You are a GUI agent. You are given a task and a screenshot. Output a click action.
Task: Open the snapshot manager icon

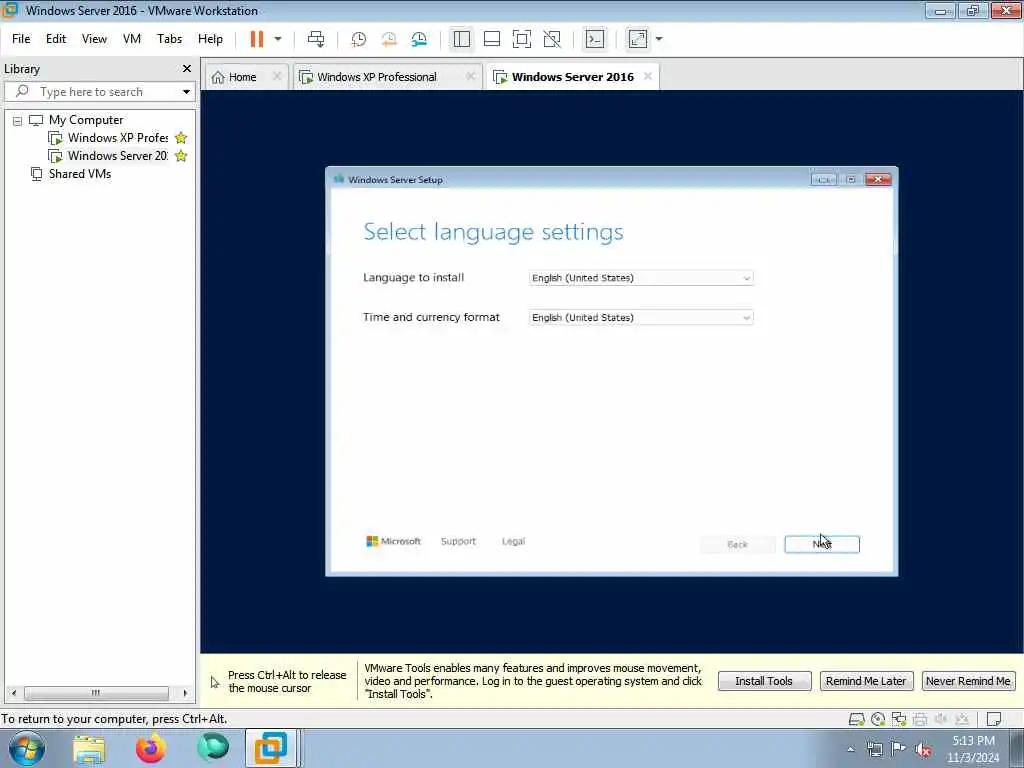(x=419, y=39)
